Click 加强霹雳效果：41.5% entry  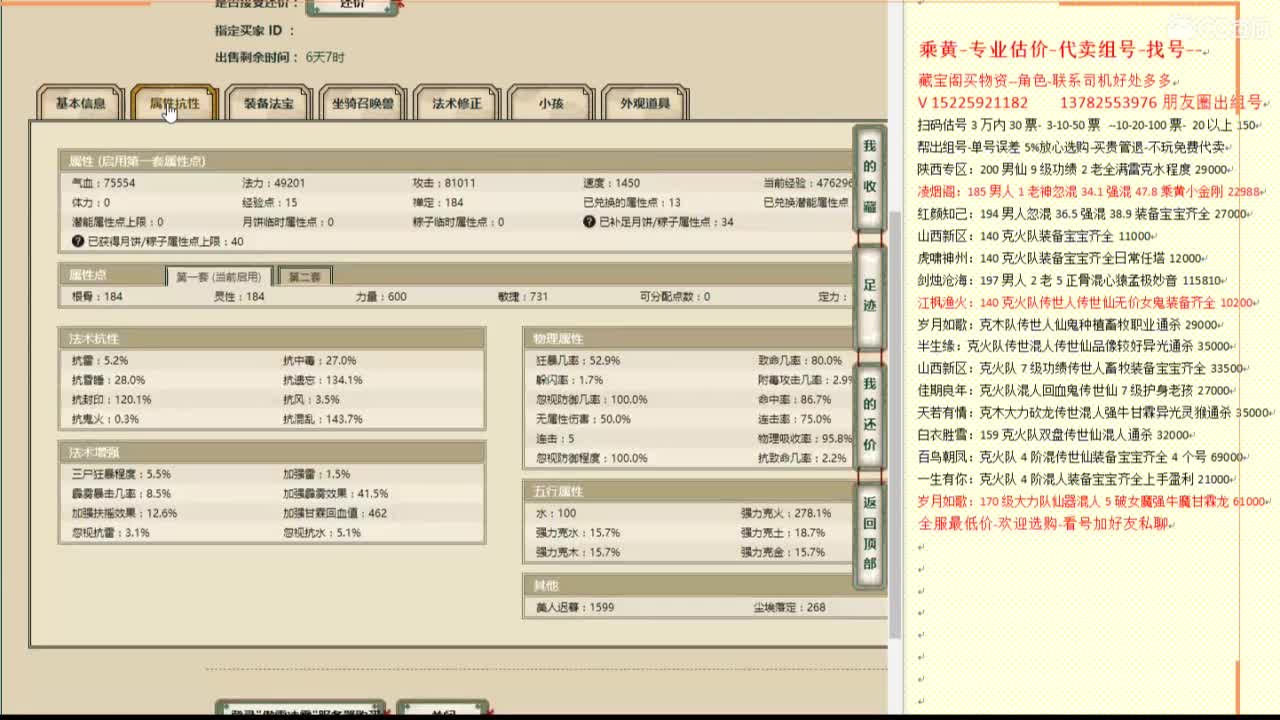click(x=336, y=494)
